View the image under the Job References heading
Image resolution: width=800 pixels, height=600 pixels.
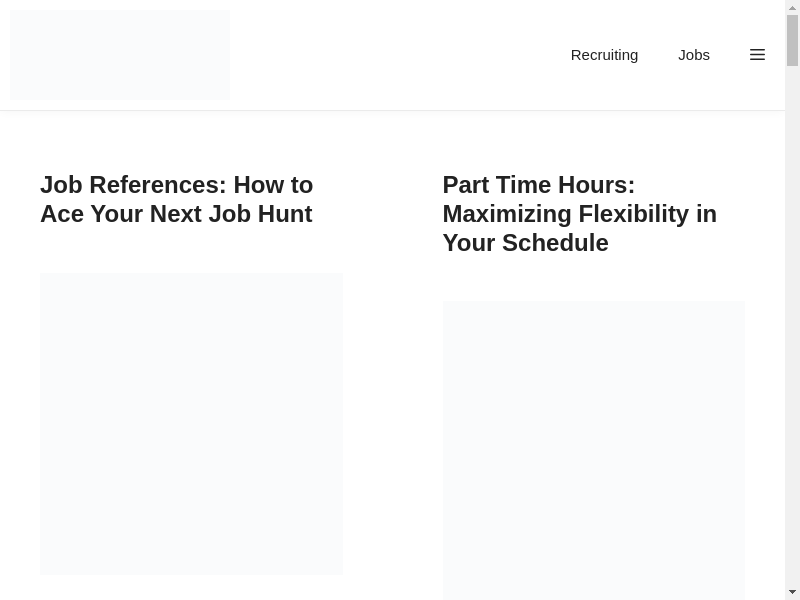(191, 424)
